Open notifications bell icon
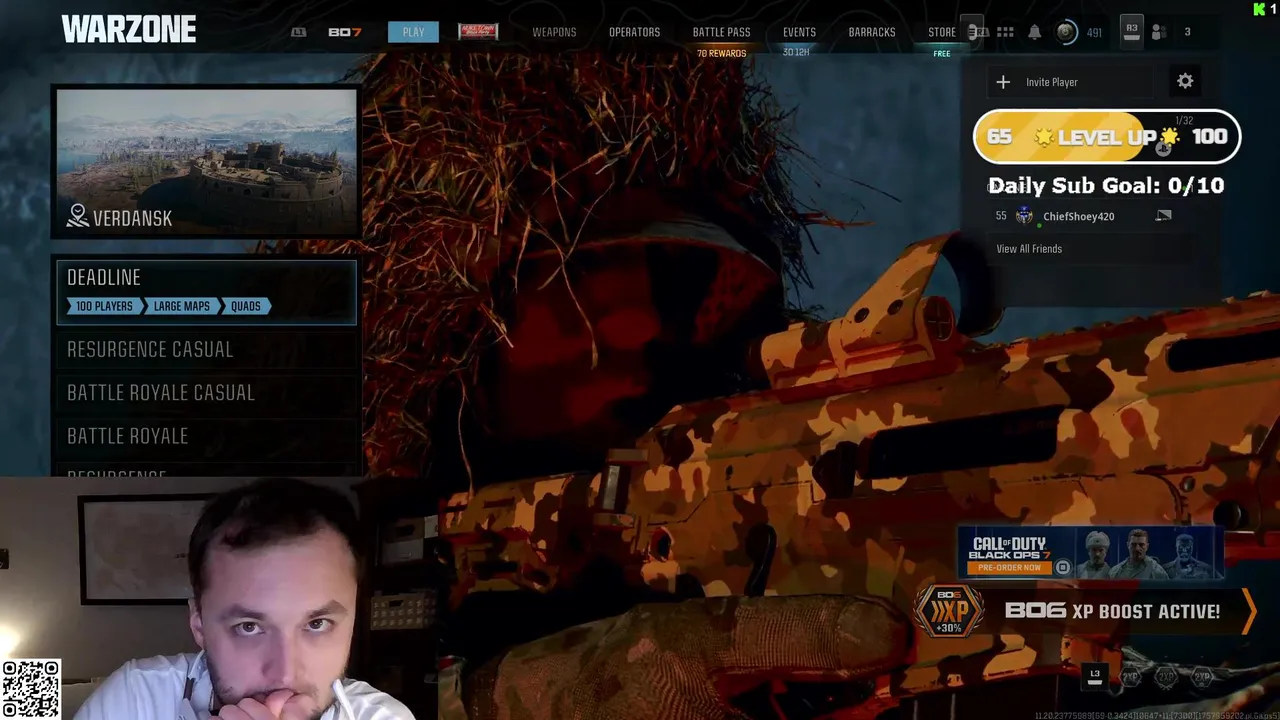This screenshot has height=720, width=1280. 1035,32
